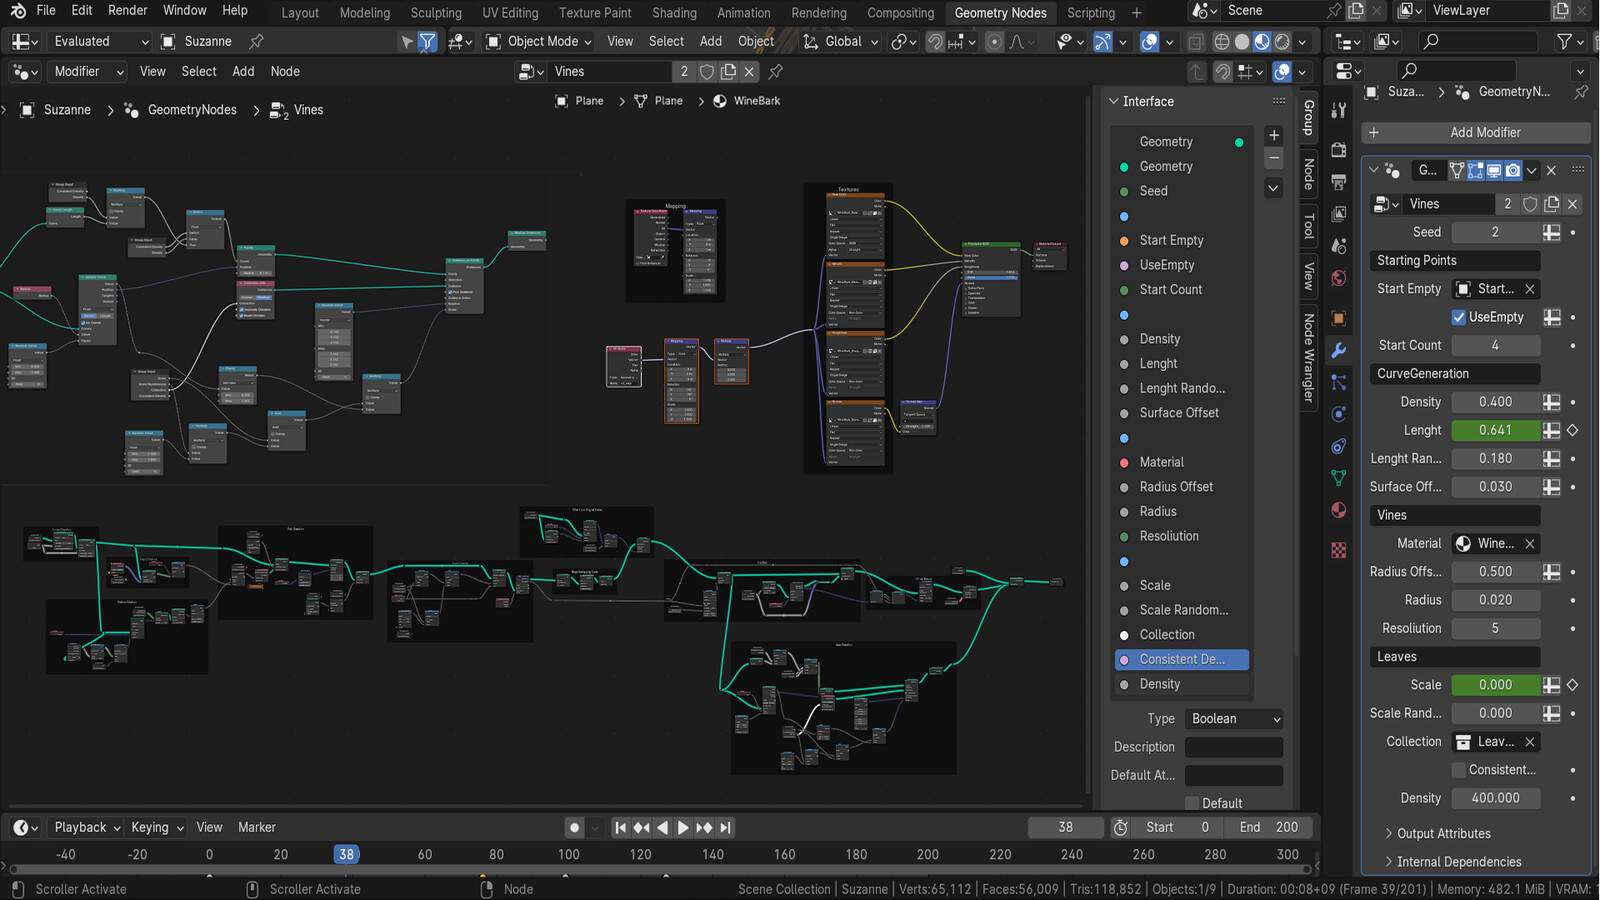Enable the UseEmpty checkbox in the modifier
This screenshot has width=1600, height=900.
pos(1459,317)
